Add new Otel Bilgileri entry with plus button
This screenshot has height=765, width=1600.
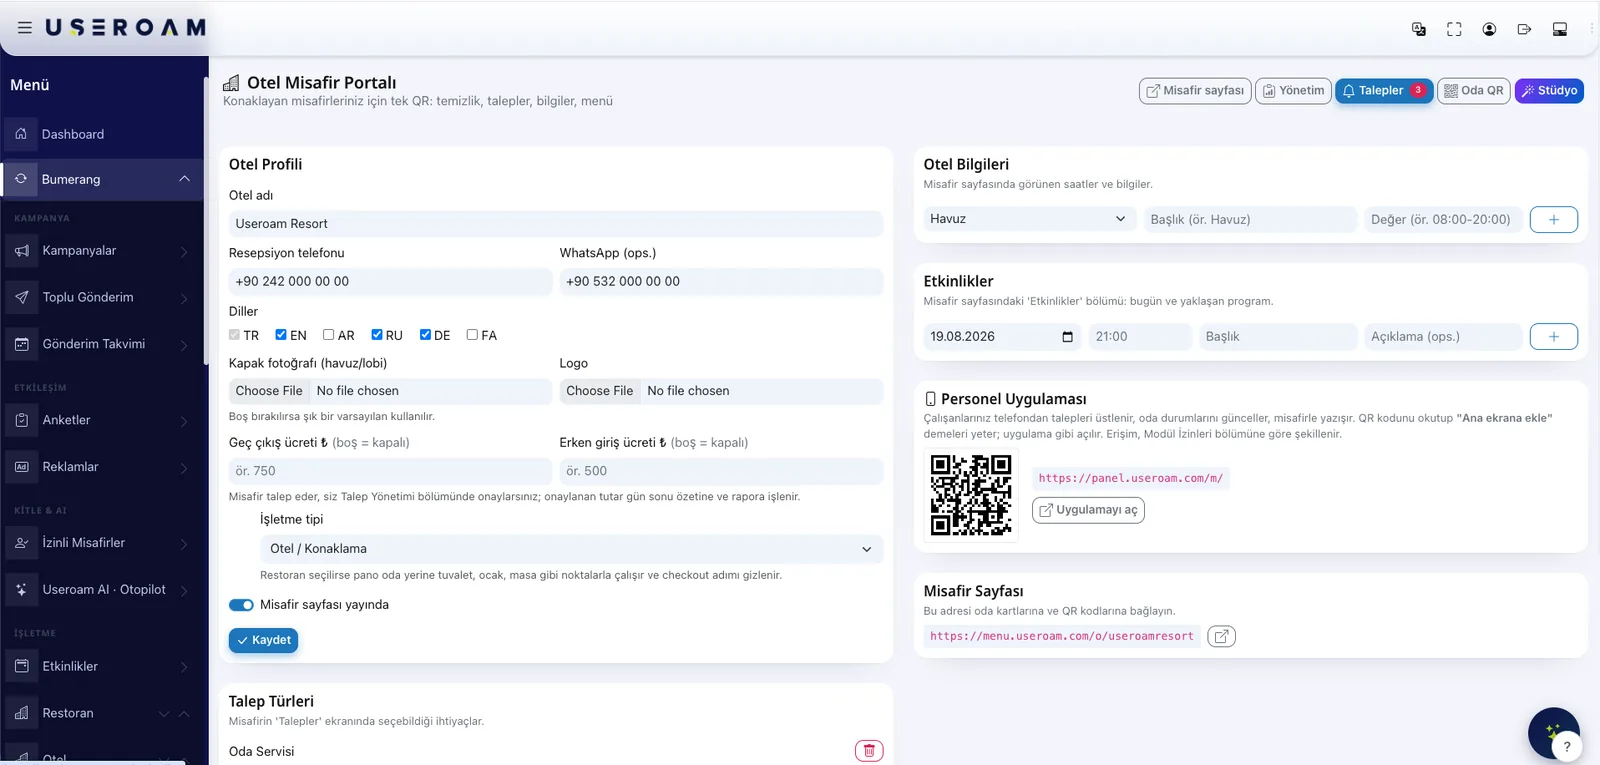point(1553,219)
